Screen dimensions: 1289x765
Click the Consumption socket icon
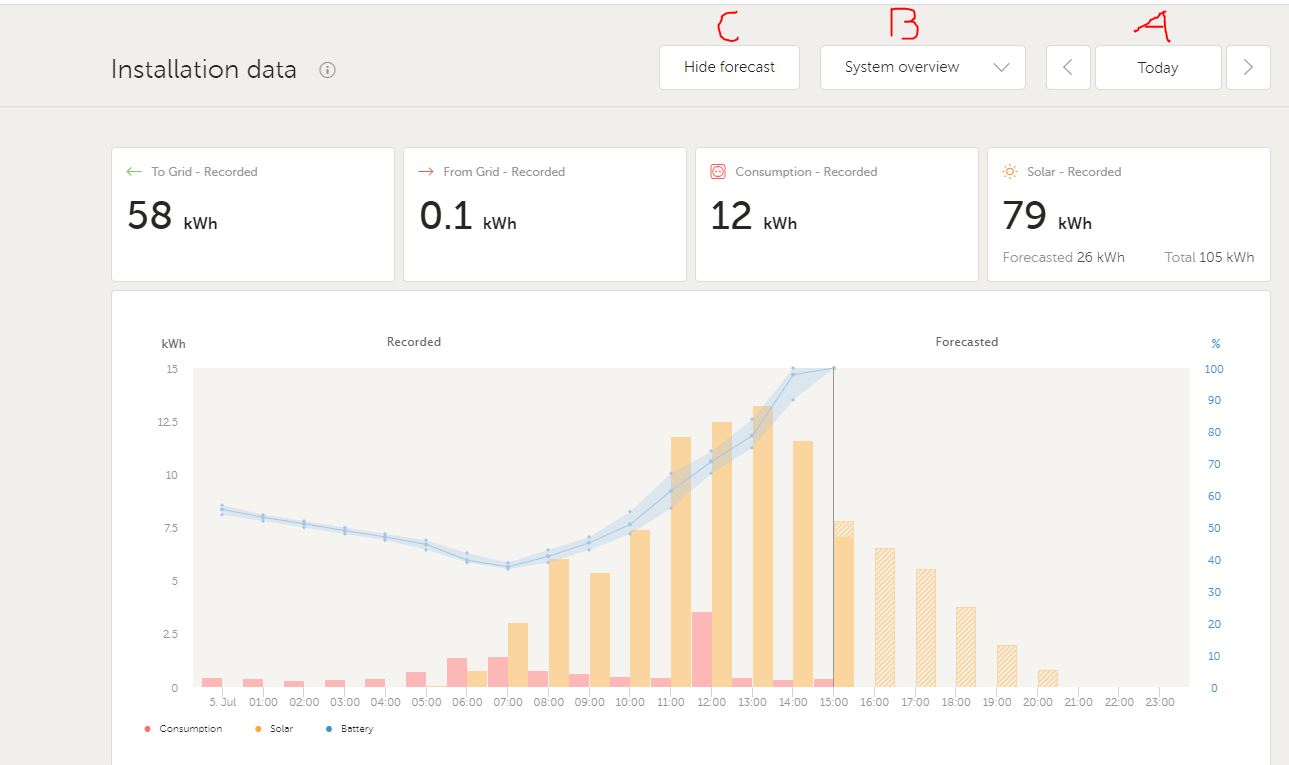(717, 172)
